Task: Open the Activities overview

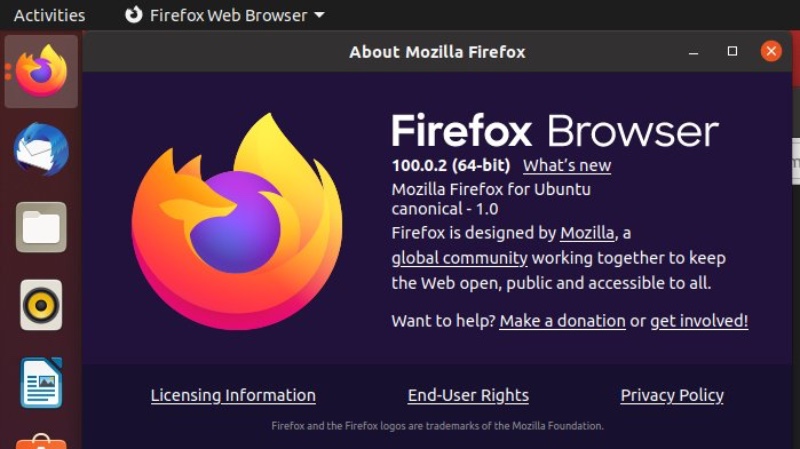Action: click(x=49, y=15)
